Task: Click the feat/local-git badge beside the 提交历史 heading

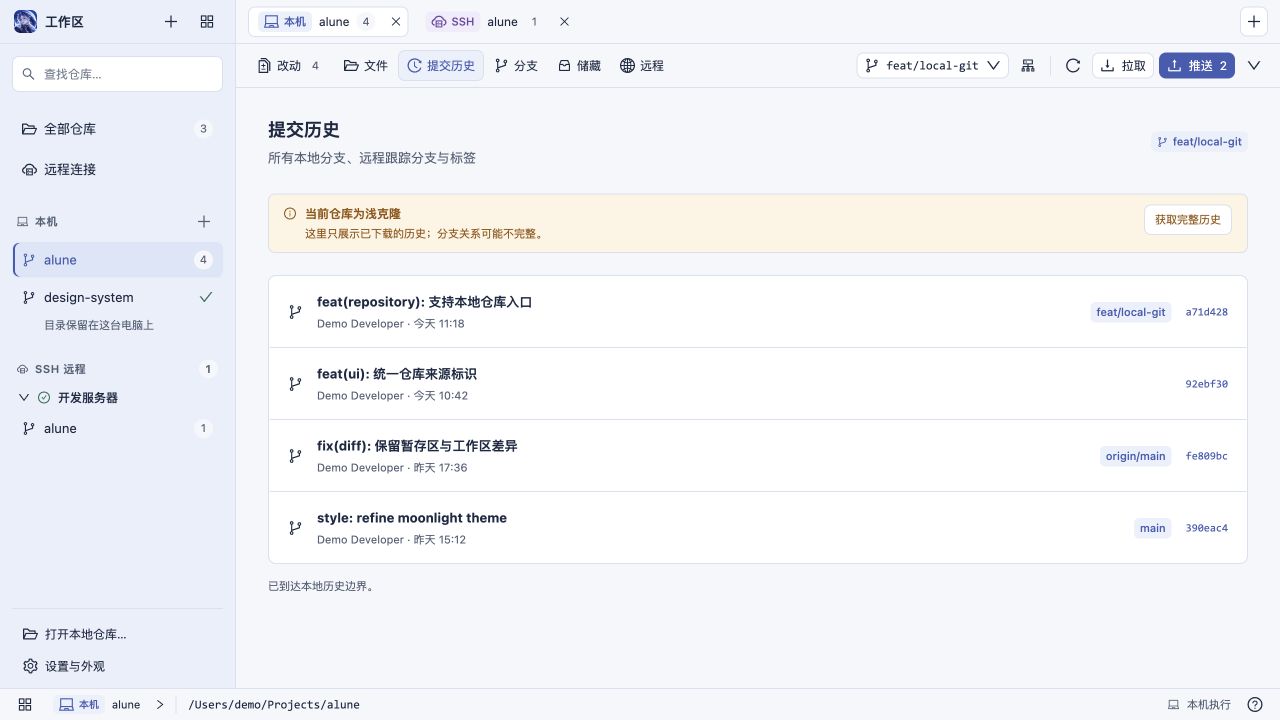Action: (1199, 142)
